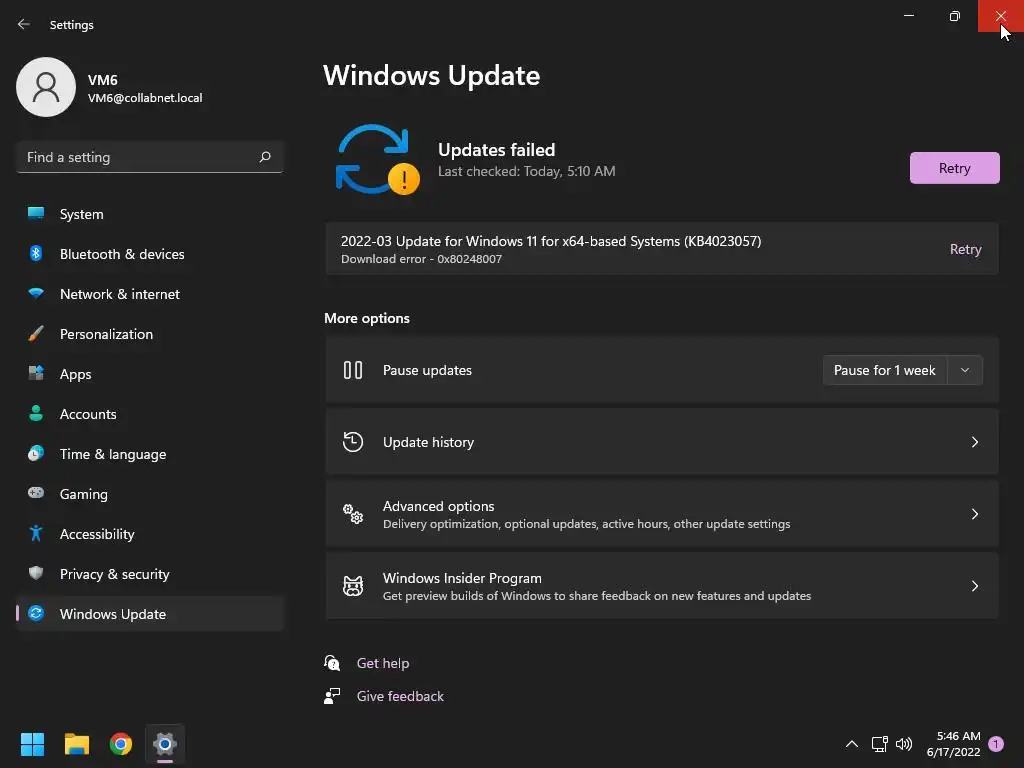Click the search magnifier in Find a setting
Screen dimensions: 1024x768
(x=265, y=157)
